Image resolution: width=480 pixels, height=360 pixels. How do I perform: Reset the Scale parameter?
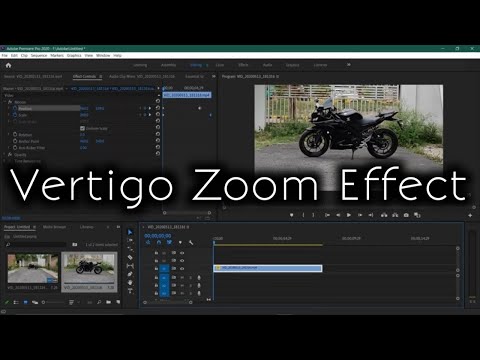158,114
